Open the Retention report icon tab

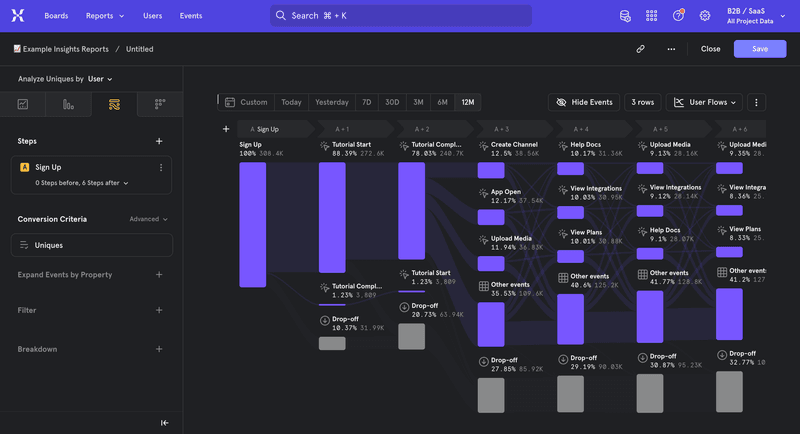click(x=159, y=104)
